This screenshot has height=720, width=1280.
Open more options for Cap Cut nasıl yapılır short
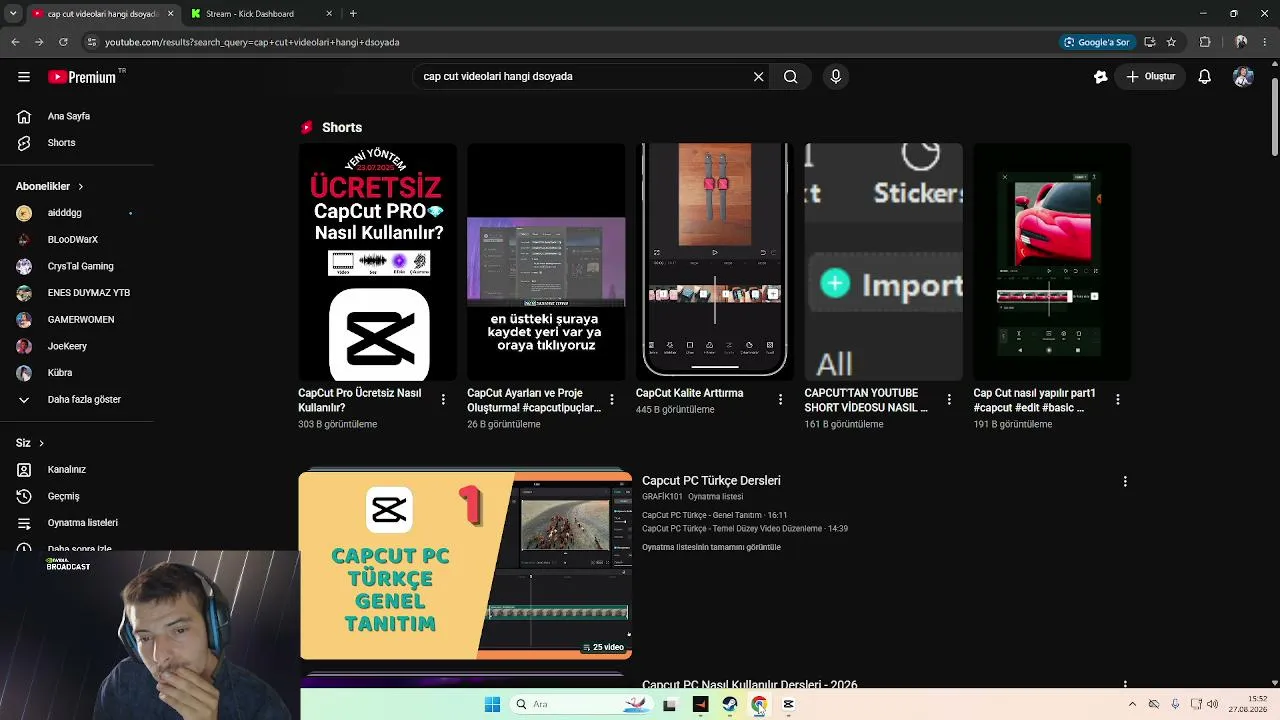click(1118, 399)
